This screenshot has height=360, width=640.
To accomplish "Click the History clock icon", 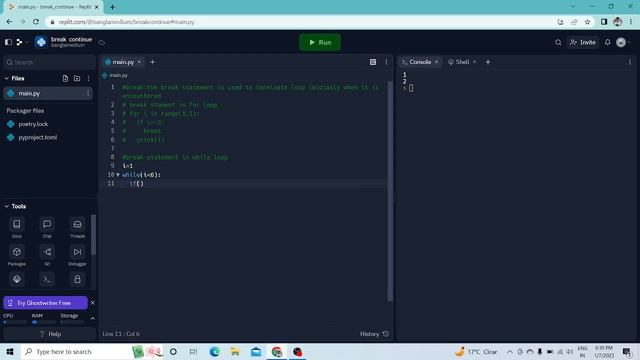I will pos(386,334).
